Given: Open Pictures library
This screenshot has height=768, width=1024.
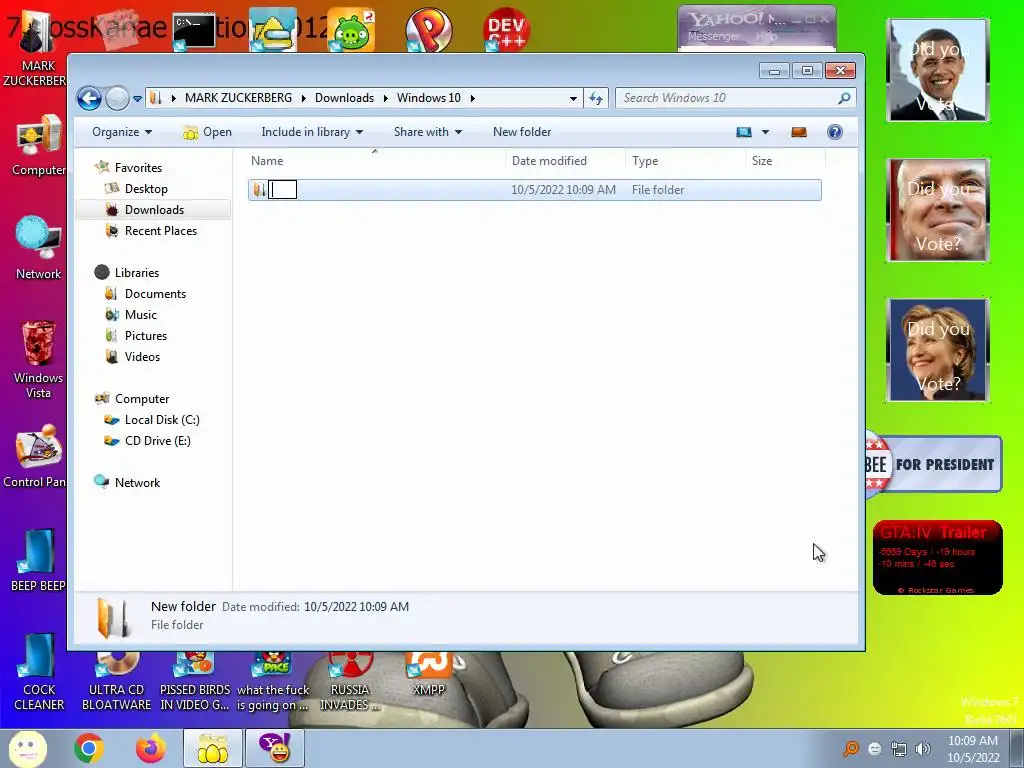Looking at the screenshot, I should (146, 336).
